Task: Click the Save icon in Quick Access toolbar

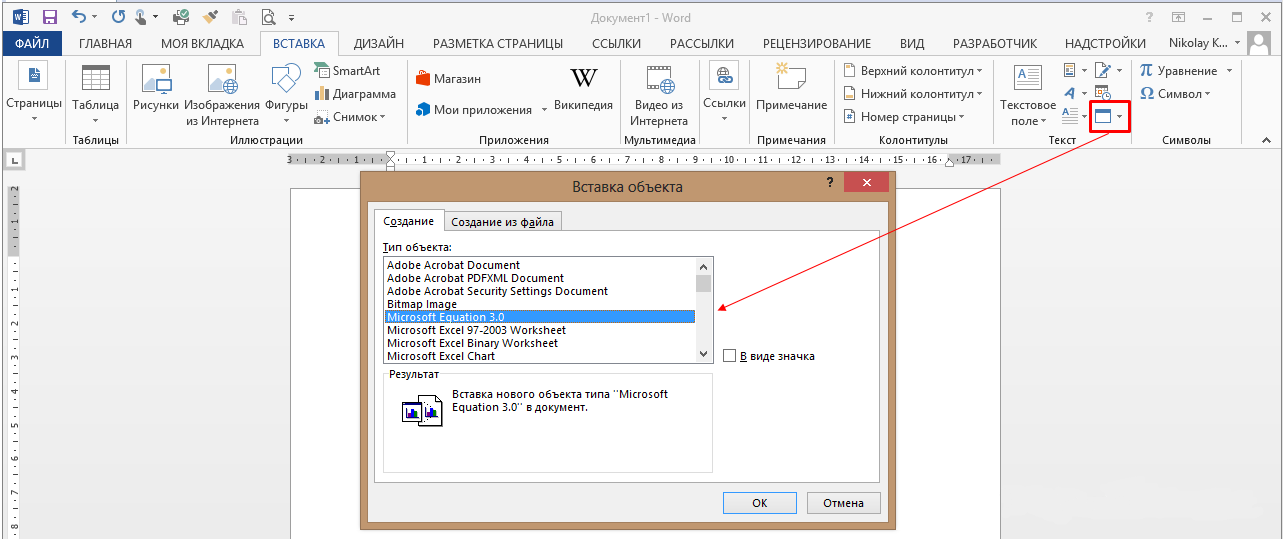Action: click(x=49, y=16)
